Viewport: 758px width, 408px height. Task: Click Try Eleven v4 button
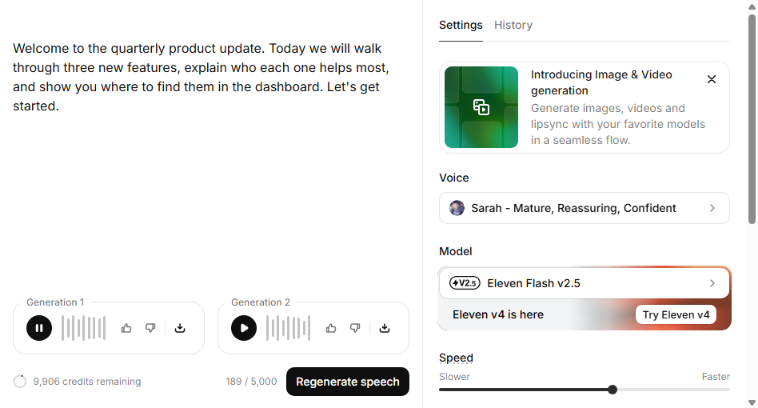pos(676,315)
